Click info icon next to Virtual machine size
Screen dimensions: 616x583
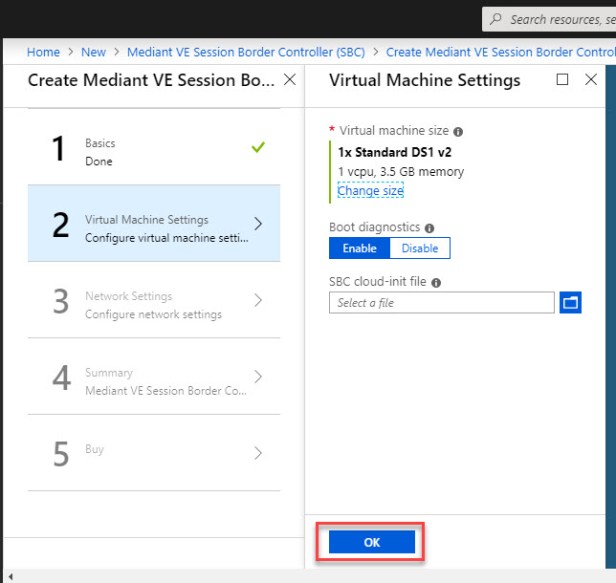click(x=458, y=131)
